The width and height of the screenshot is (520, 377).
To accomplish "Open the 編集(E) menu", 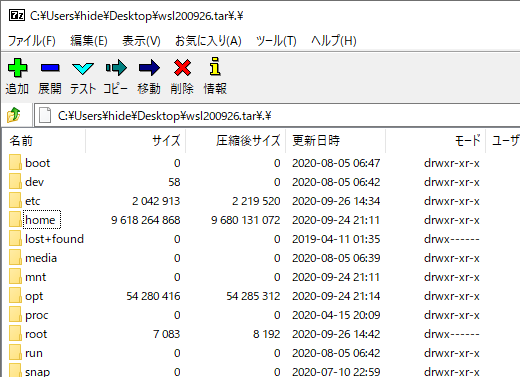I will [89, 41].
